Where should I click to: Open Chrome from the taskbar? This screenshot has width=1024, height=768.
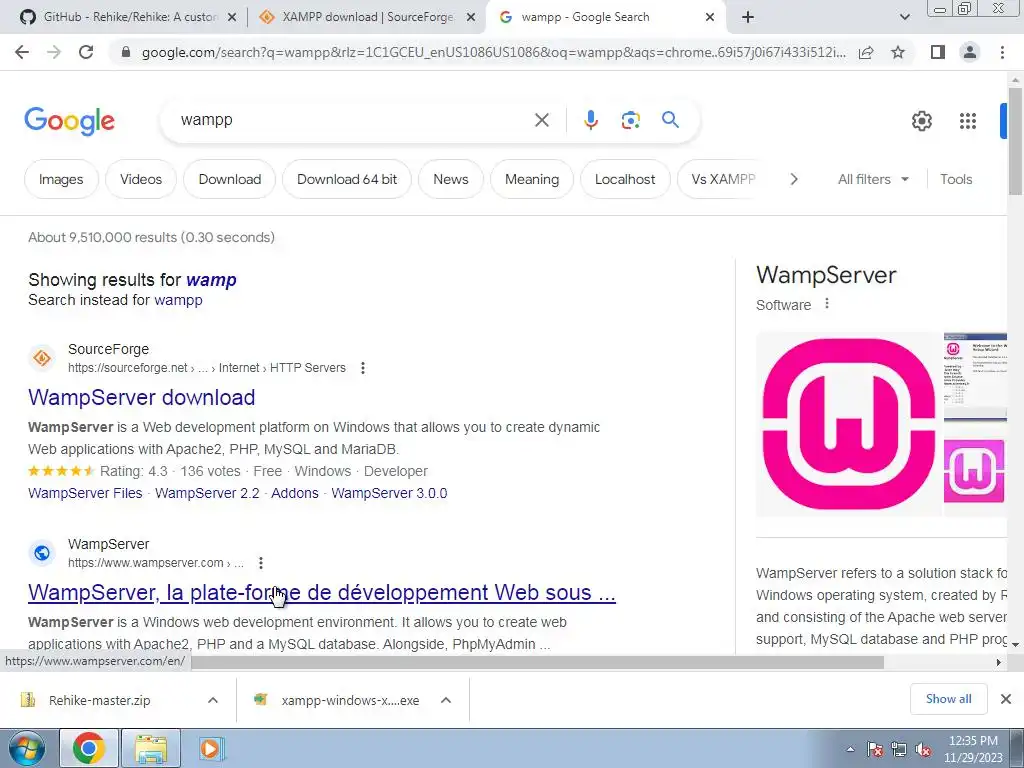(89, 748)
